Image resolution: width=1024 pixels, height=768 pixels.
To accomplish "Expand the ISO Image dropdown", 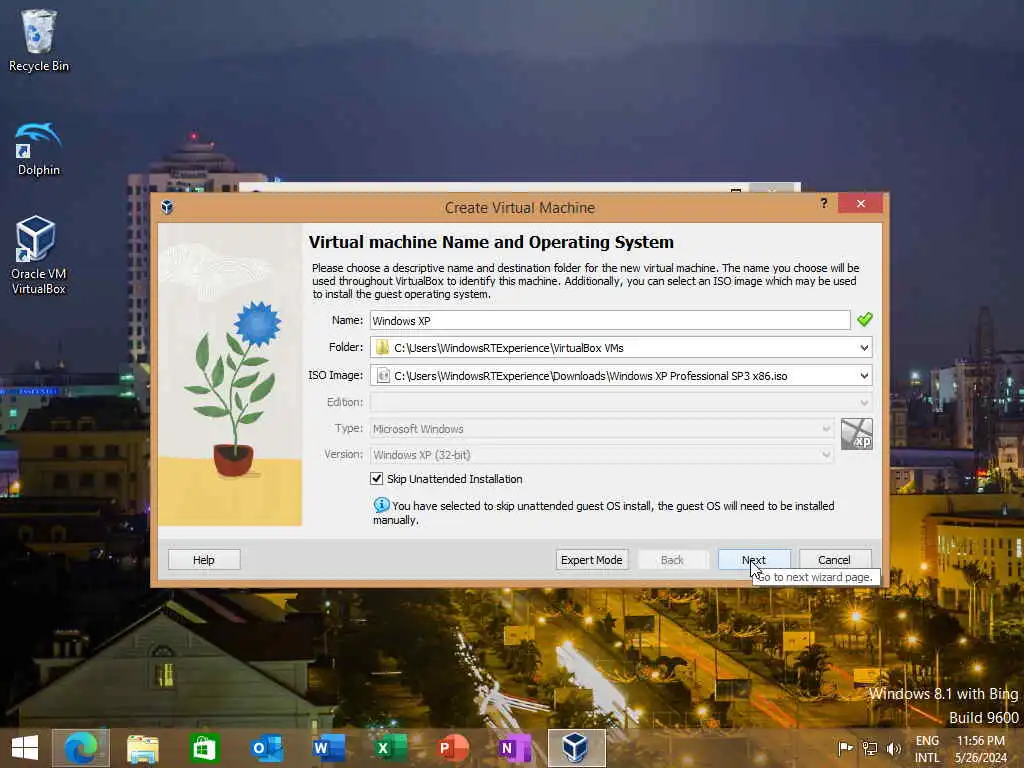I will (864, 376).
